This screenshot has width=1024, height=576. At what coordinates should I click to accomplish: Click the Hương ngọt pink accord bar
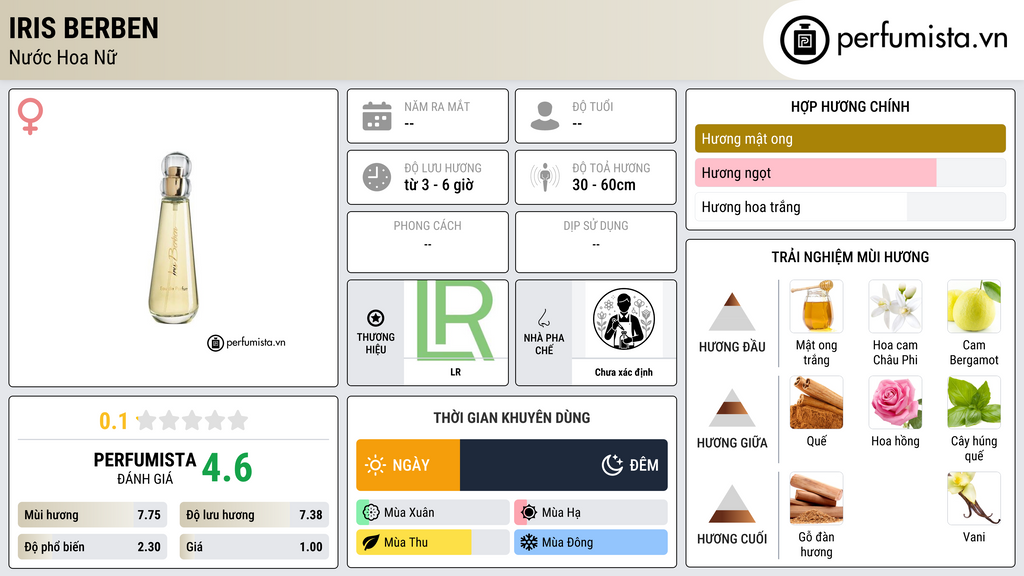(x=816, y=173)
